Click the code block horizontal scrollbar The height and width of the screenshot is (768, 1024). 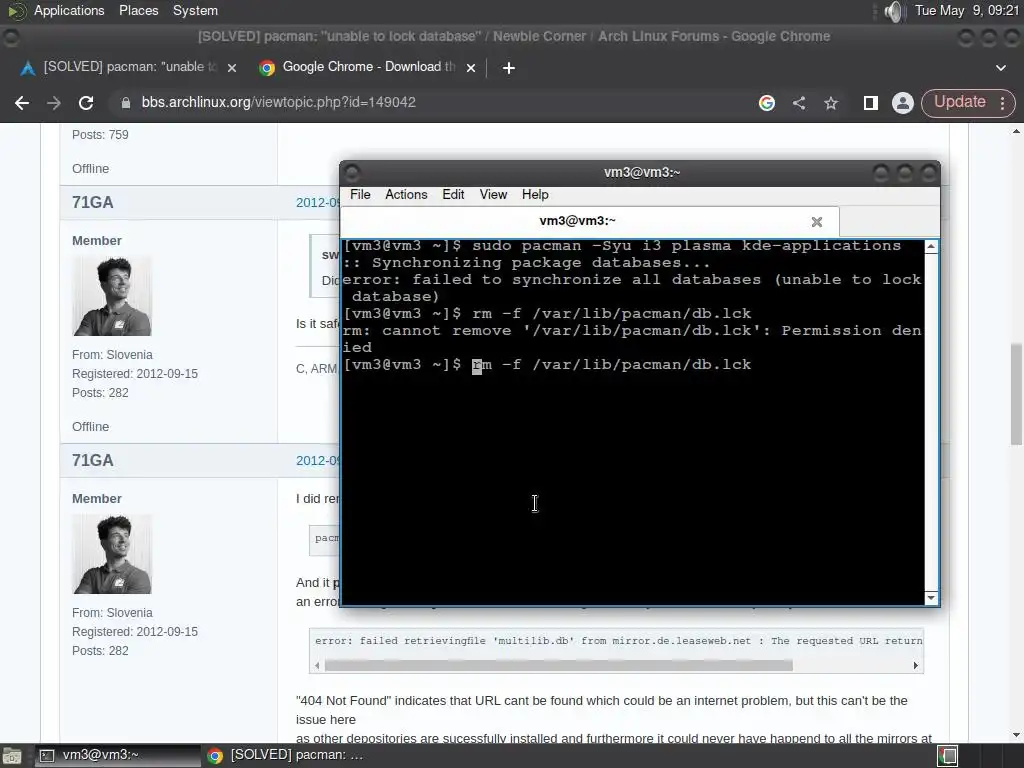(x=558, y=665)
